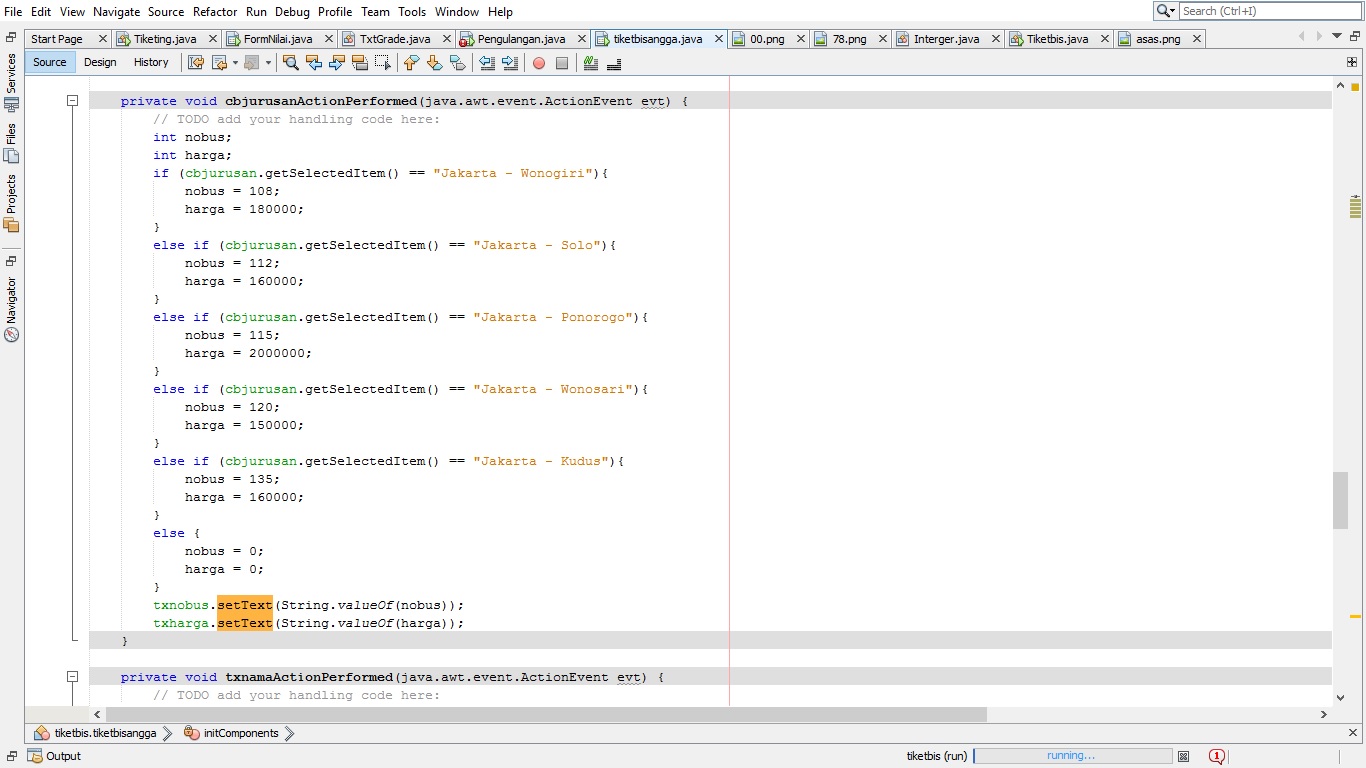Open the History view of the file
The width and height of the screenshot is (1366, 768).
pos(151,62)
